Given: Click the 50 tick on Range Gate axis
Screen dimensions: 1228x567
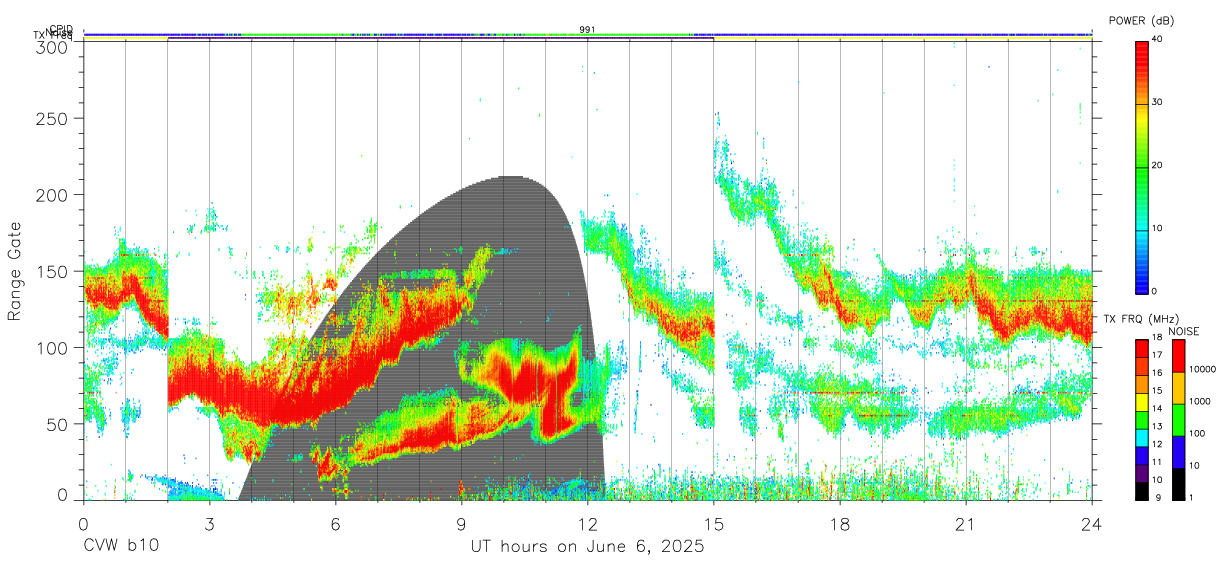Looking at the screenshot, I should tap(59, 424).
